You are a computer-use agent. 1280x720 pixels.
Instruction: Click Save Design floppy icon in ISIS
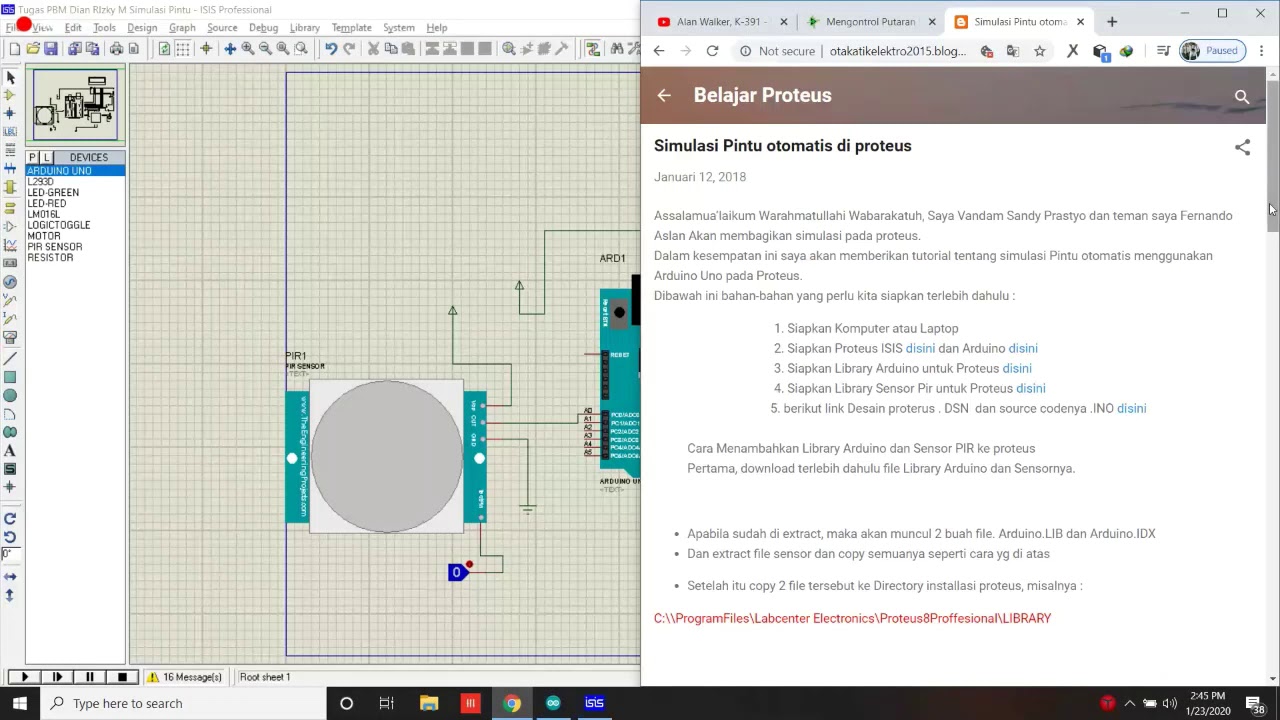(51, 49)
